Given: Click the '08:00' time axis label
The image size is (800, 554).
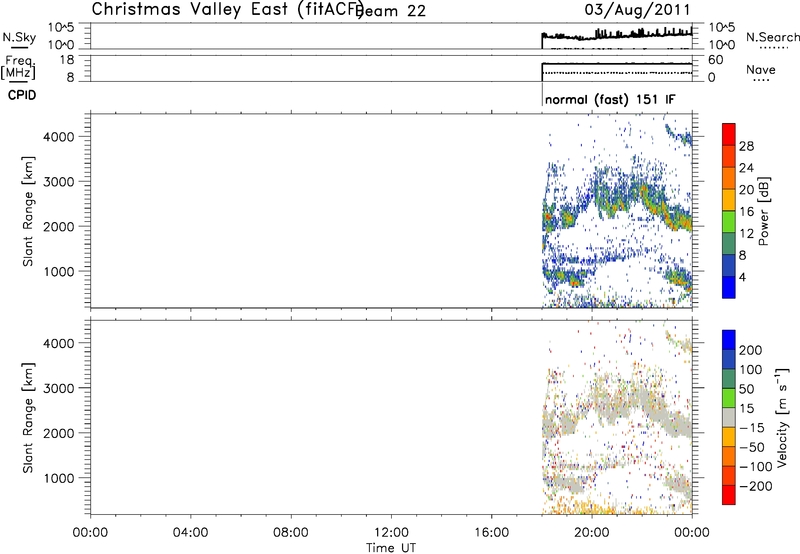Looking at the screenshot, I should 291,533.
